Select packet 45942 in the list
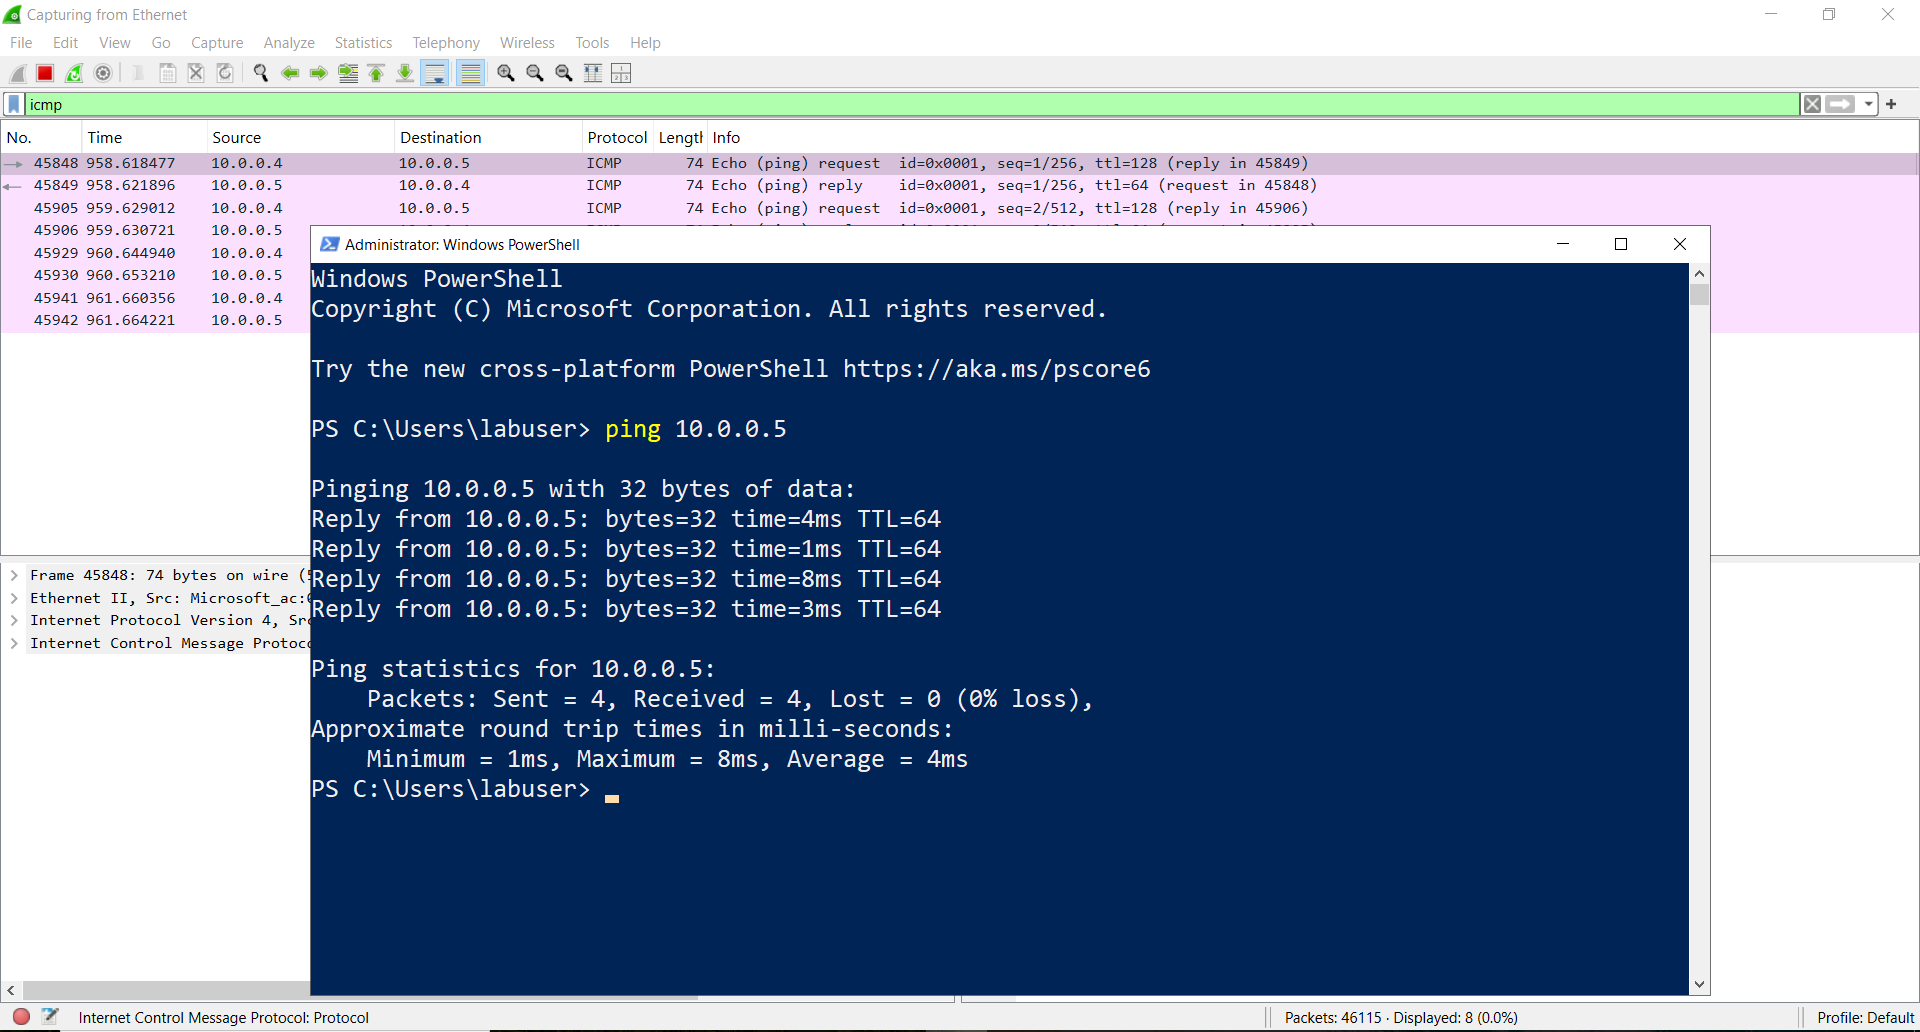Viewport: 1920px width, 1032px height. click(x=156, y=320)
